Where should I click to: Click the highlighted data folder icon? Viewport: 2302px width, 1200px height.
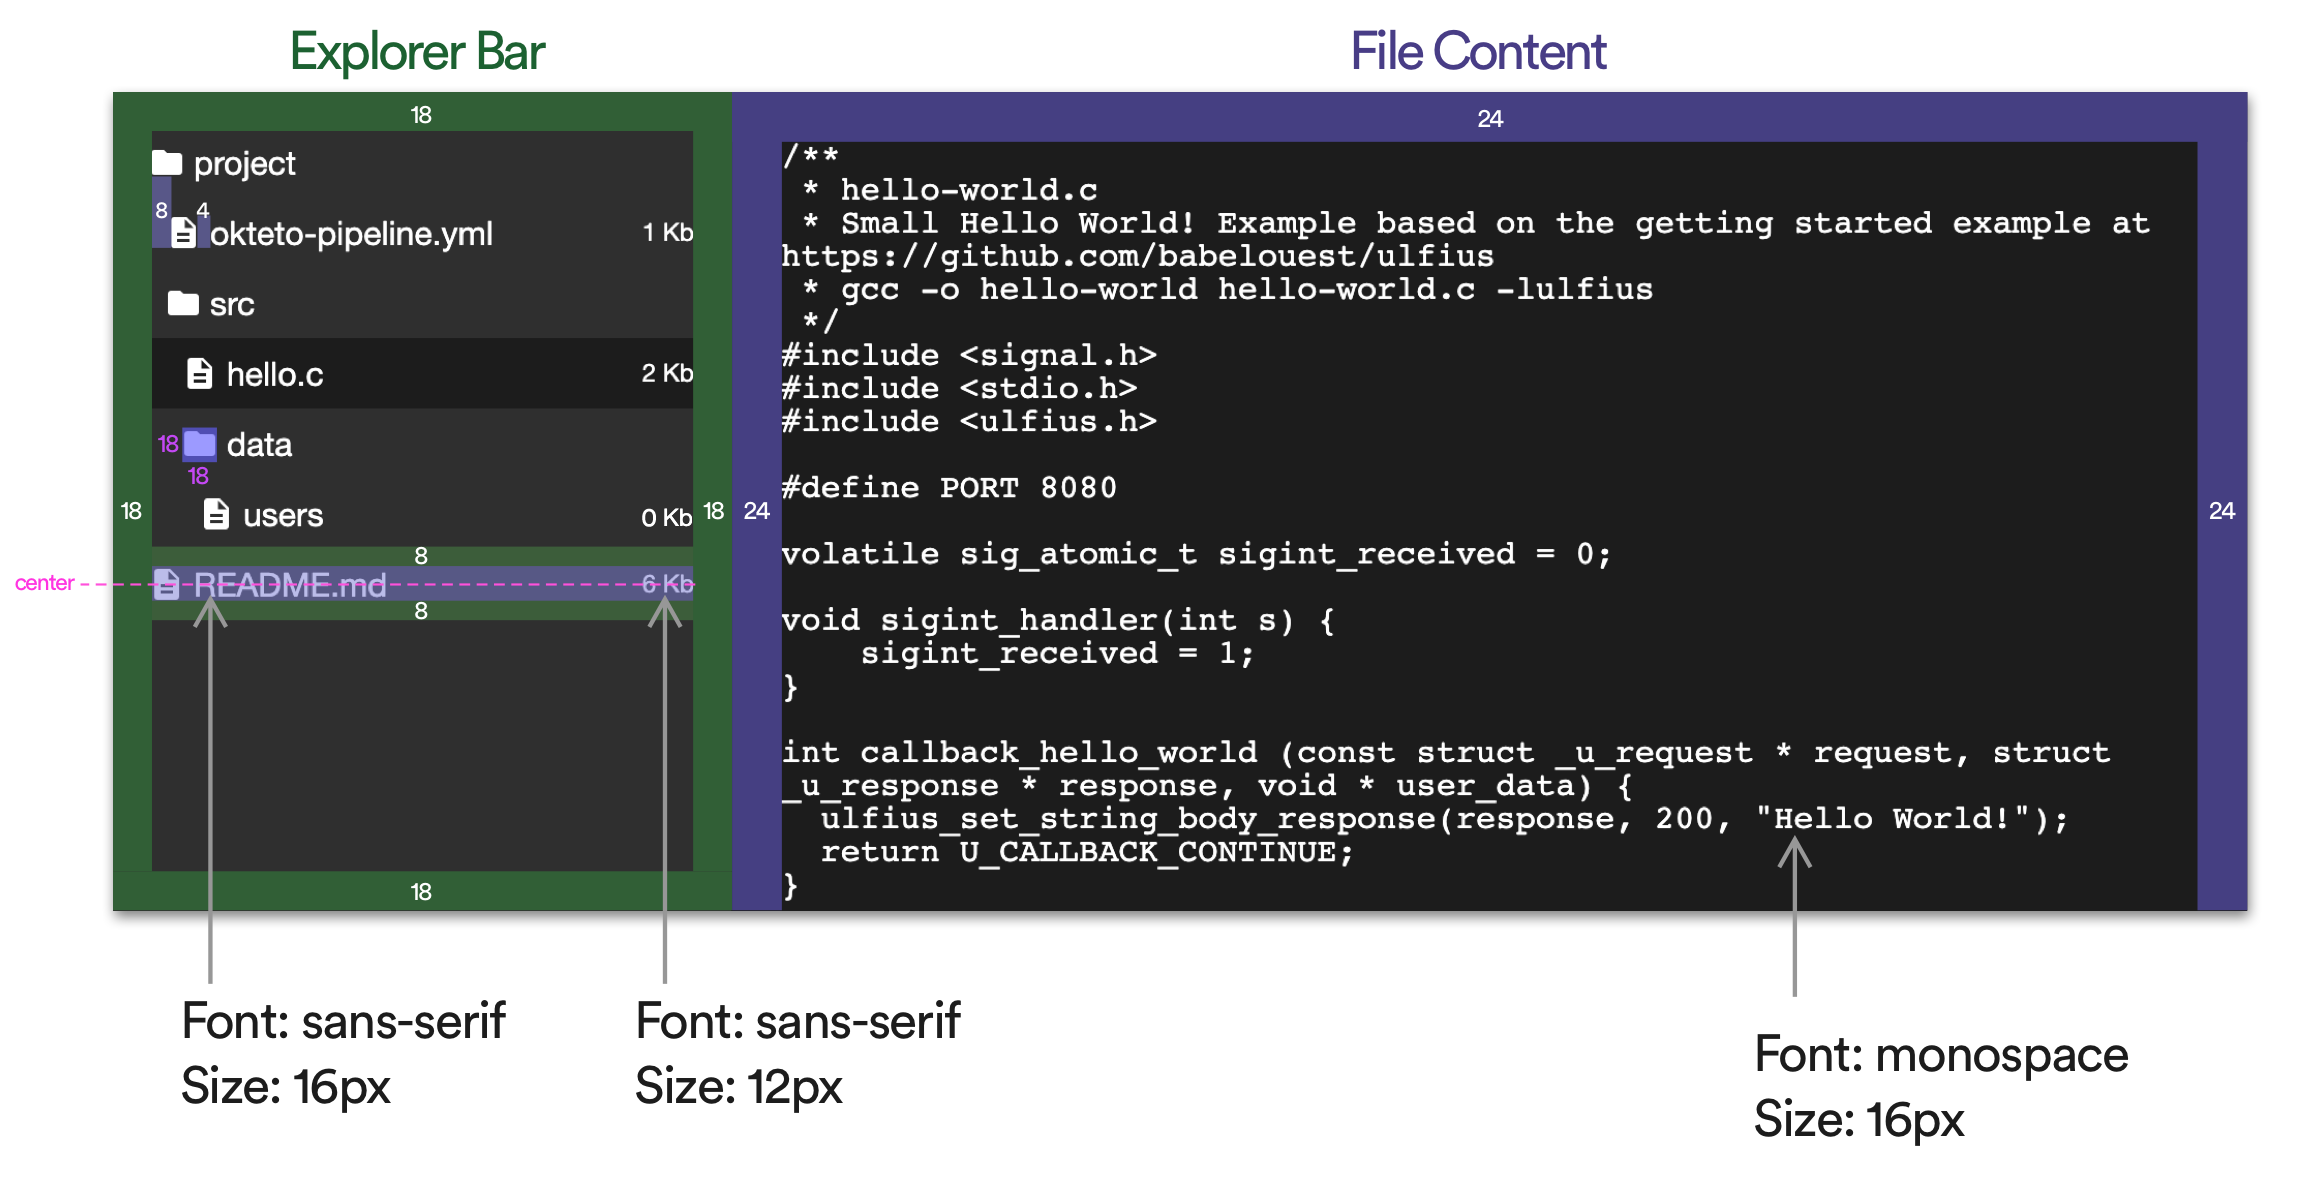coord(200,443)
